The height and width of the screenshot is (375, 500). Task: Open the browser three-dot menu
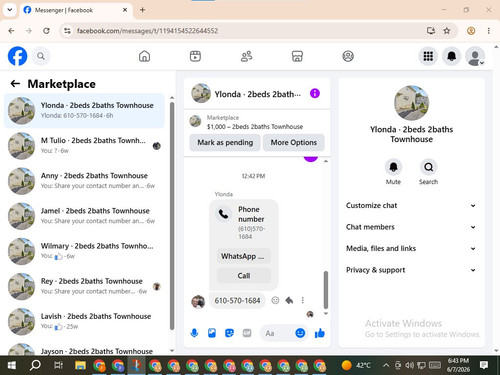coord(488,31)
